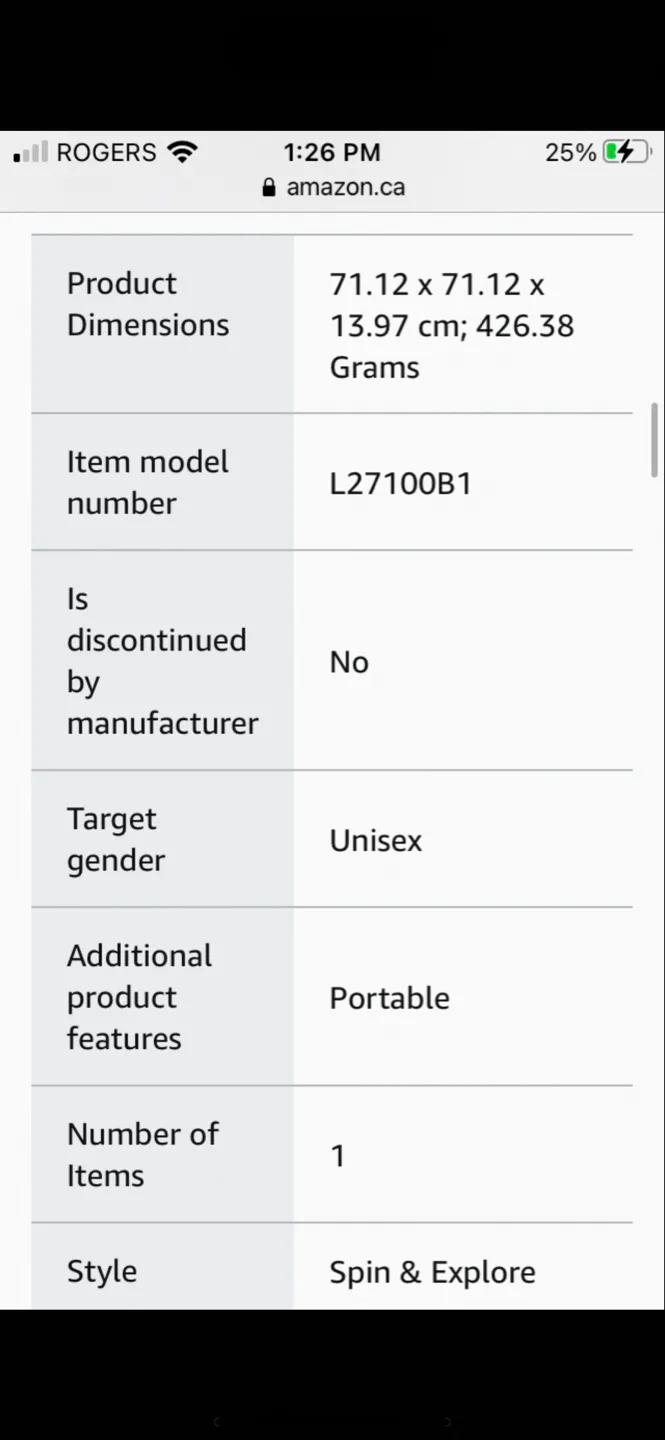This screenshot has height=1440, width=665.
Task: Tap the padlock secure-site icon
Action: point(268,187)
